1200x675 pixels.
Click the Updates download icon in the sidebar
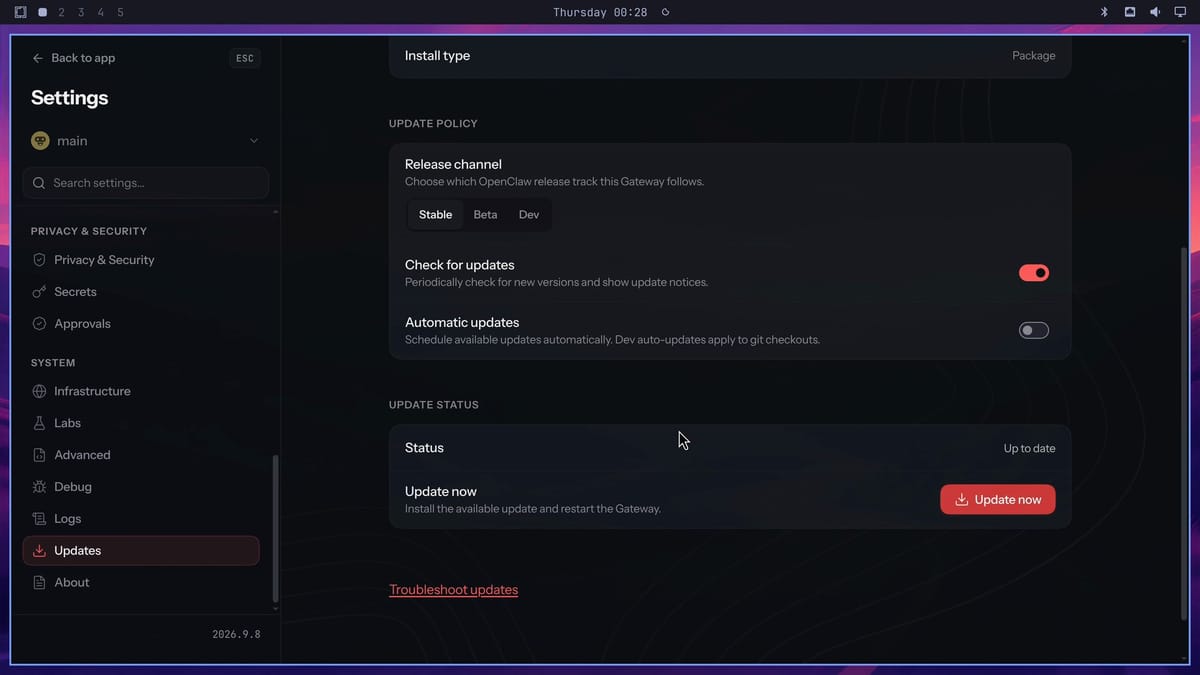(x=39, y=551)
